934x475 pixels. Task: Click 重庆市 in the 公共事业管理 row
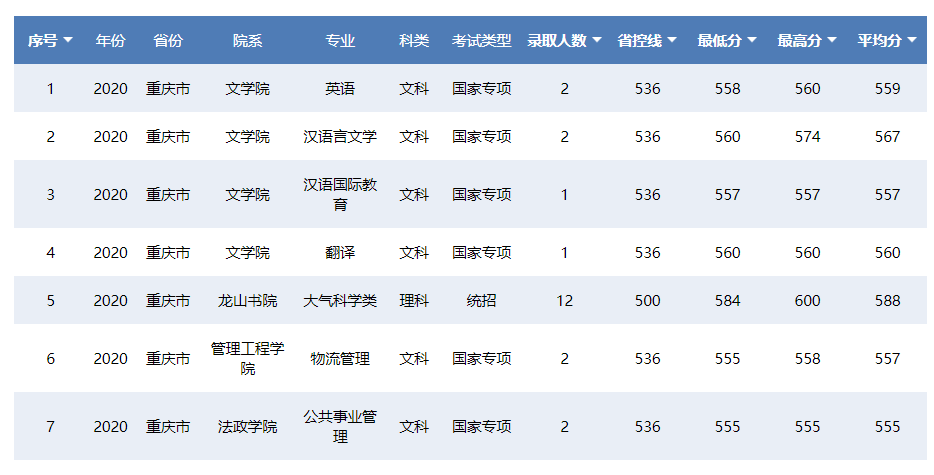(x=168, y=427)
